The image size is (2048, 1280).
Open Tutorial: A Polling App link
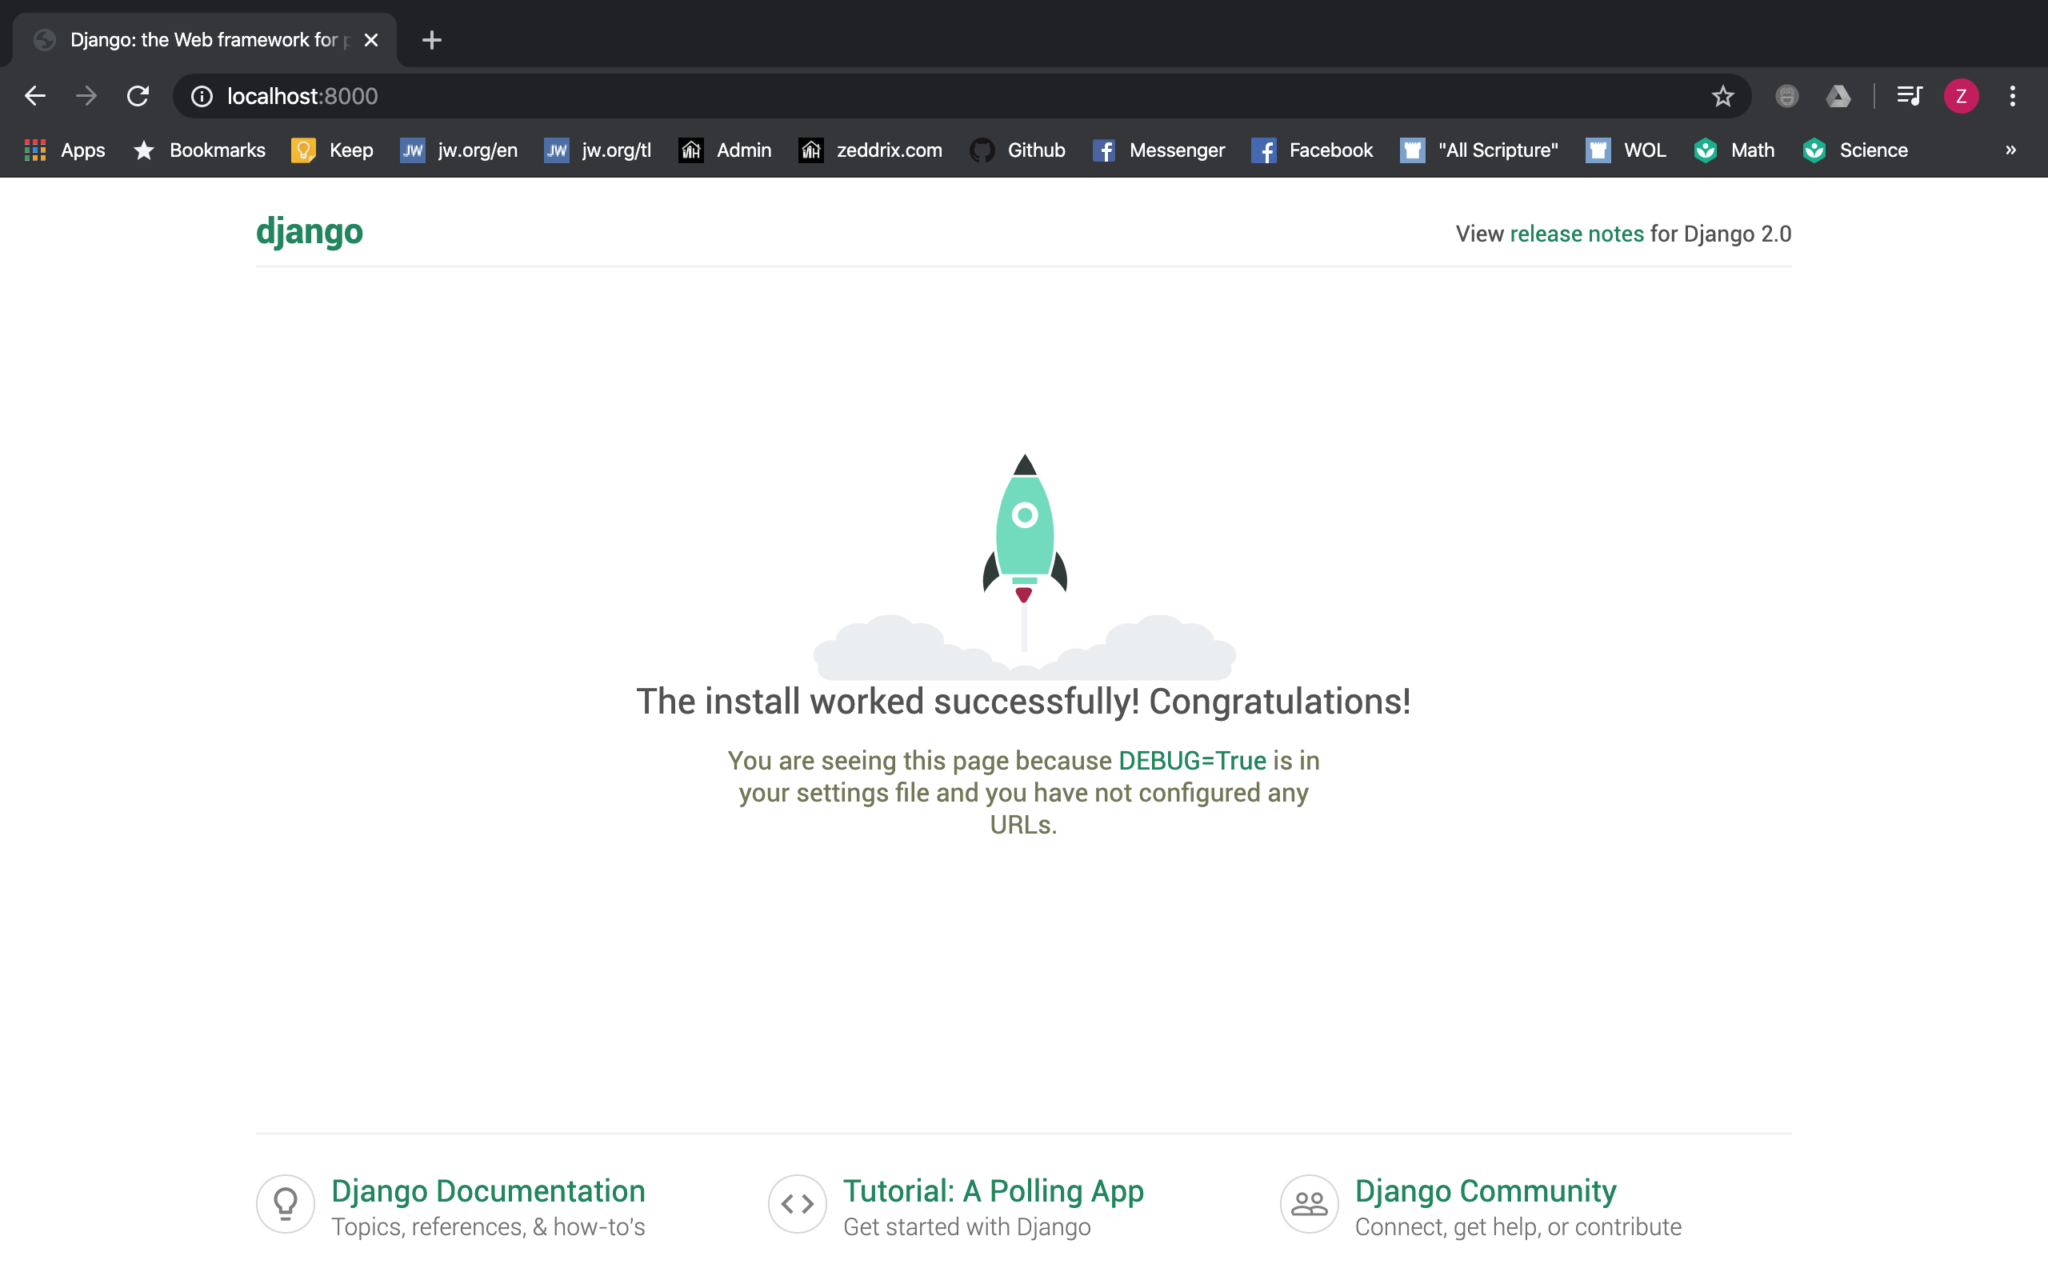pyautogui.click(x=993, y=1191)
